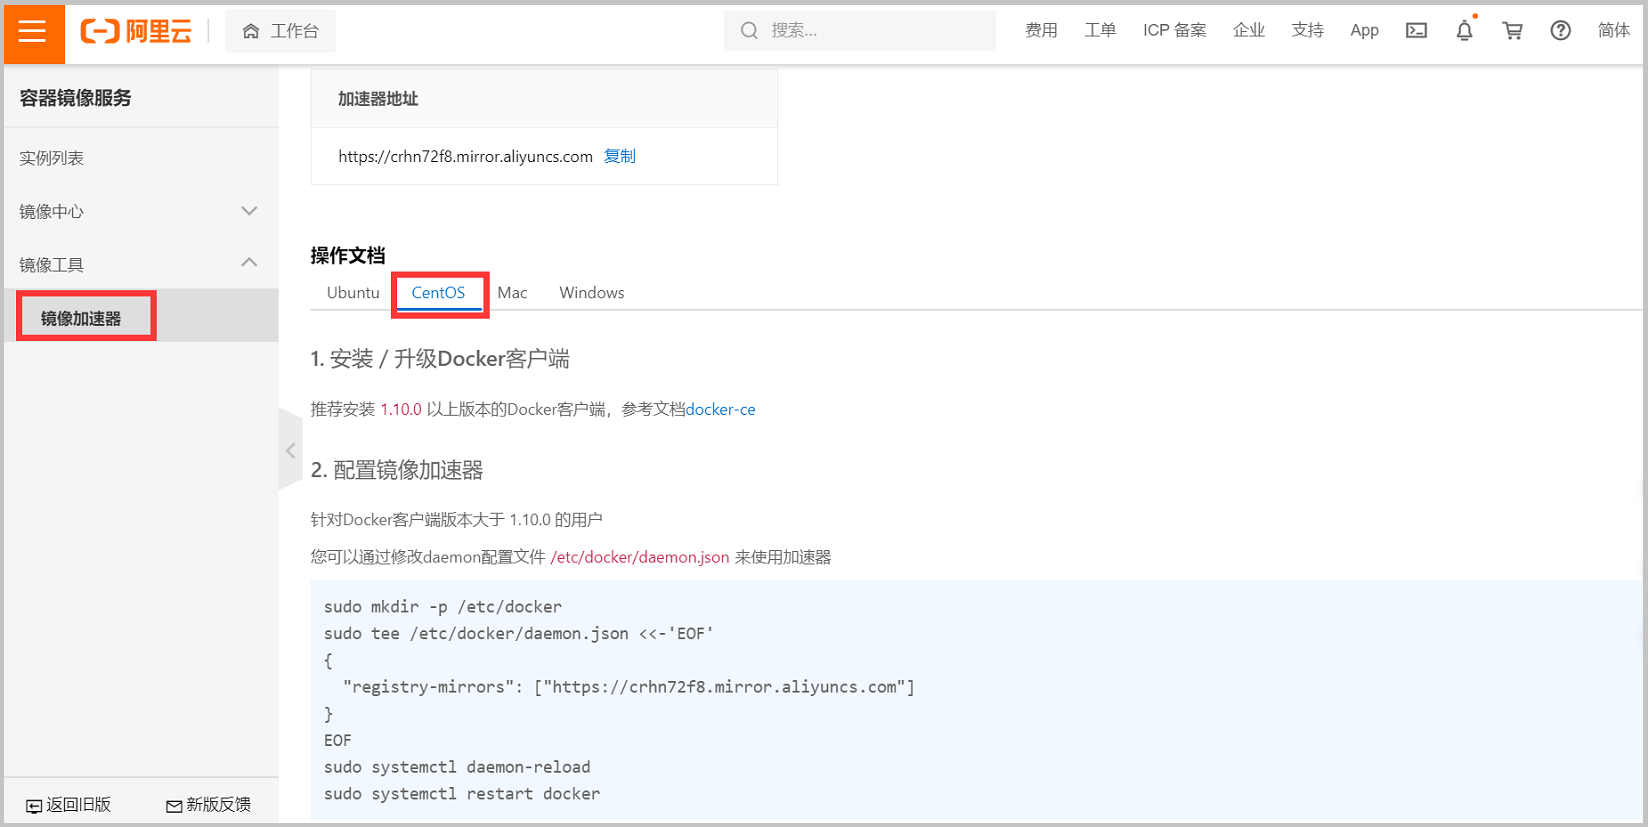
Task: Click the 'sudo systemctl daemon-reload' line
Action: point(457,767)
